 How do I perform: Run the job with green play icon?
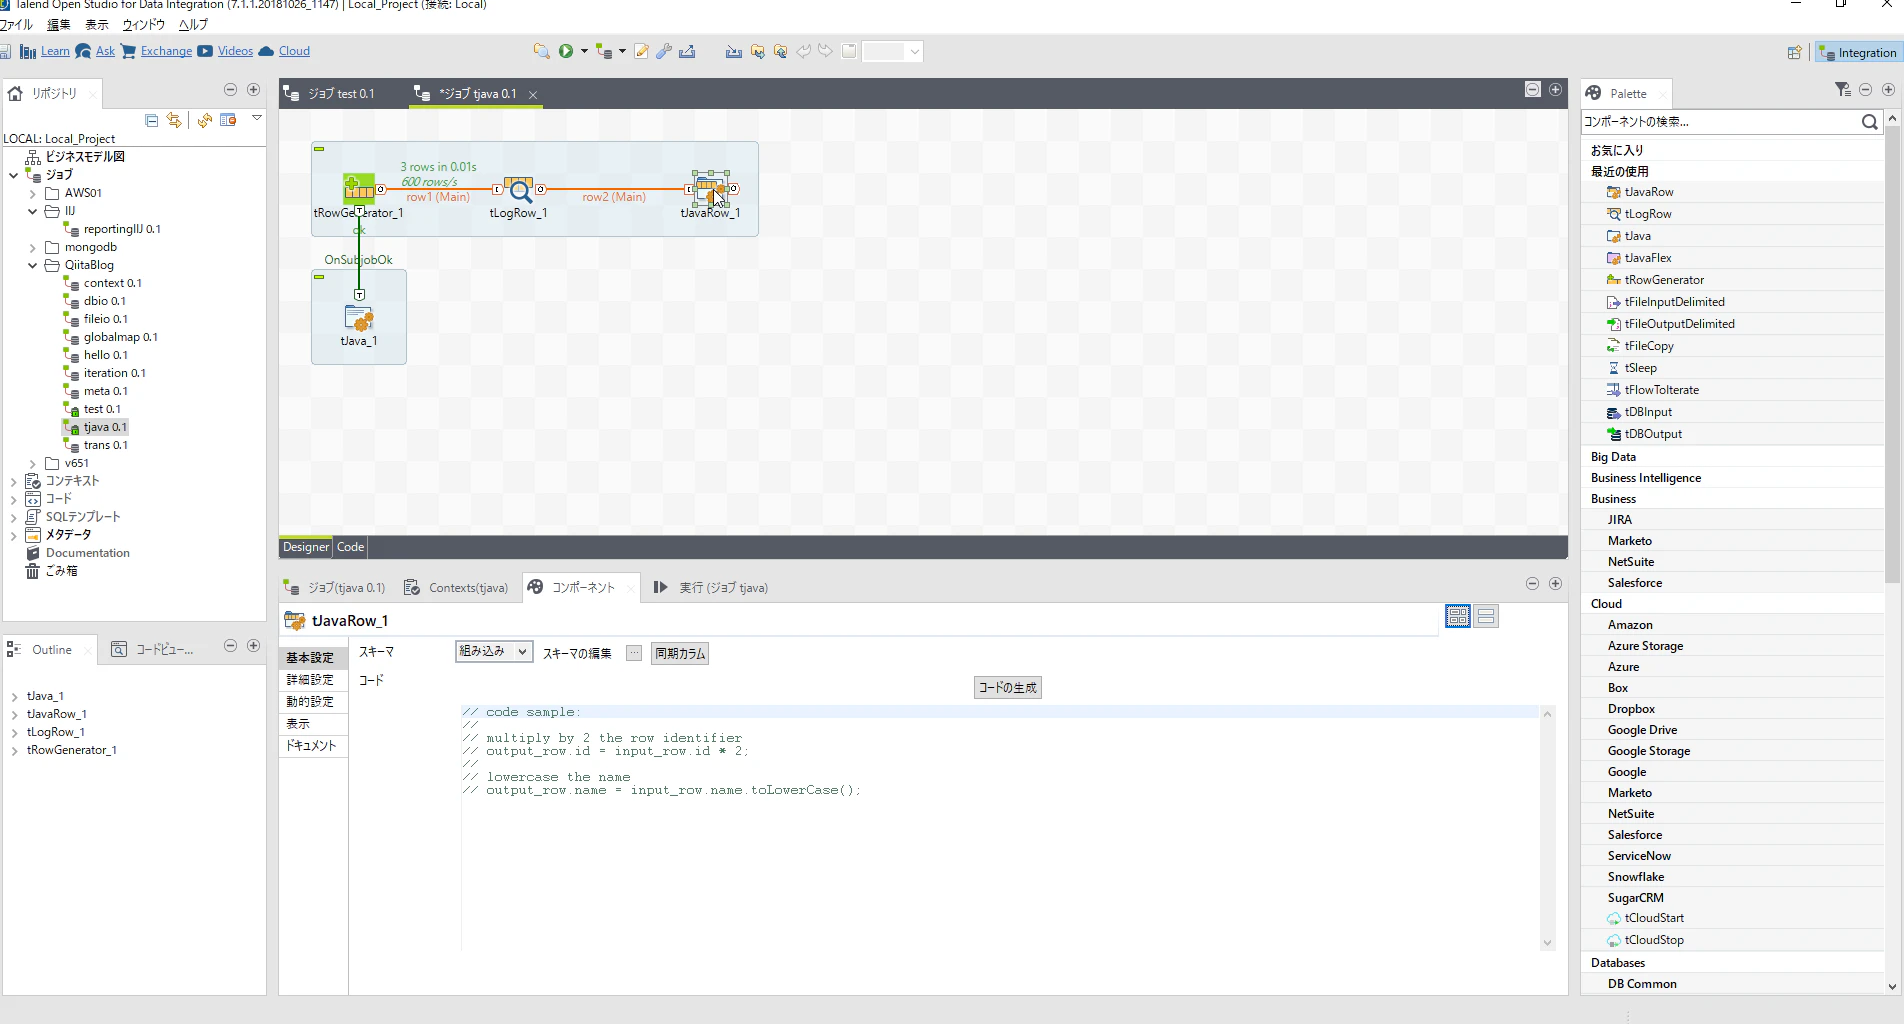pos(566,51)
